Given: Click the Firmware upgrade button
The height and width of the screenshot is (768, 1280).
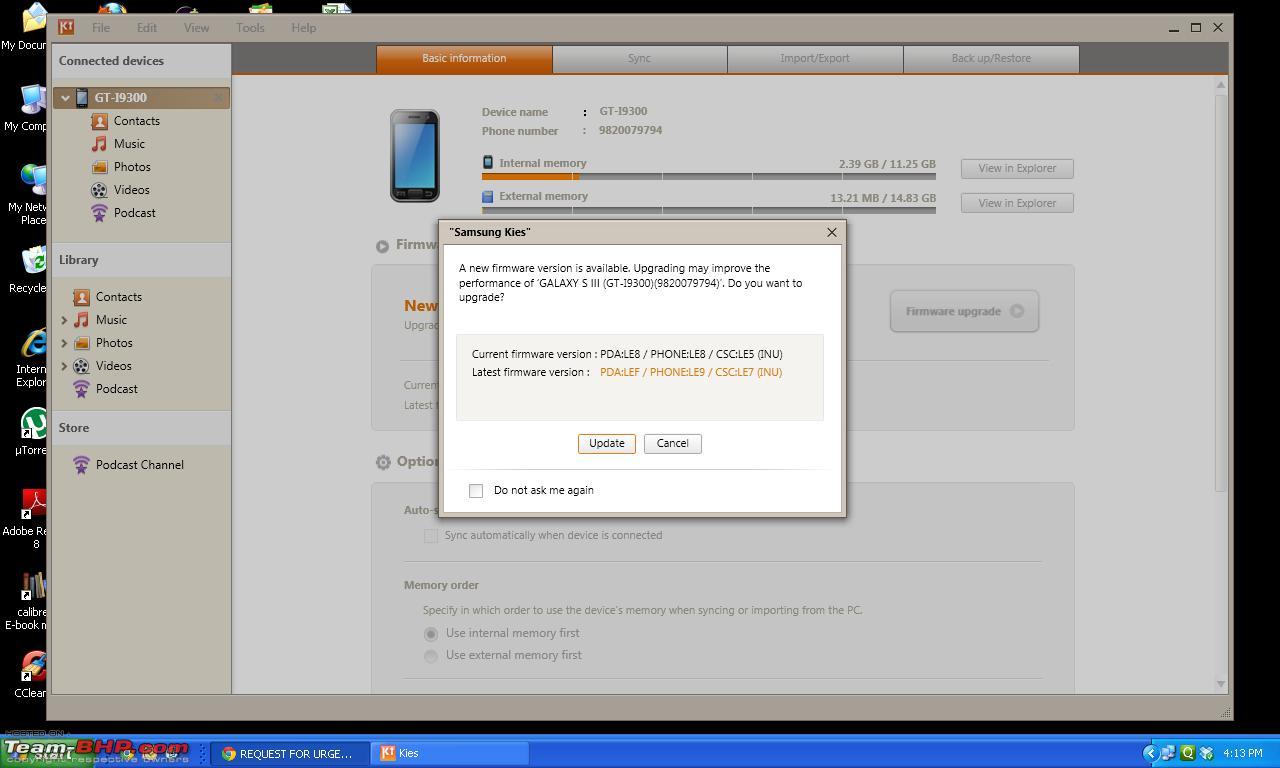Looking at the screenshot, I should coord(964,311).
